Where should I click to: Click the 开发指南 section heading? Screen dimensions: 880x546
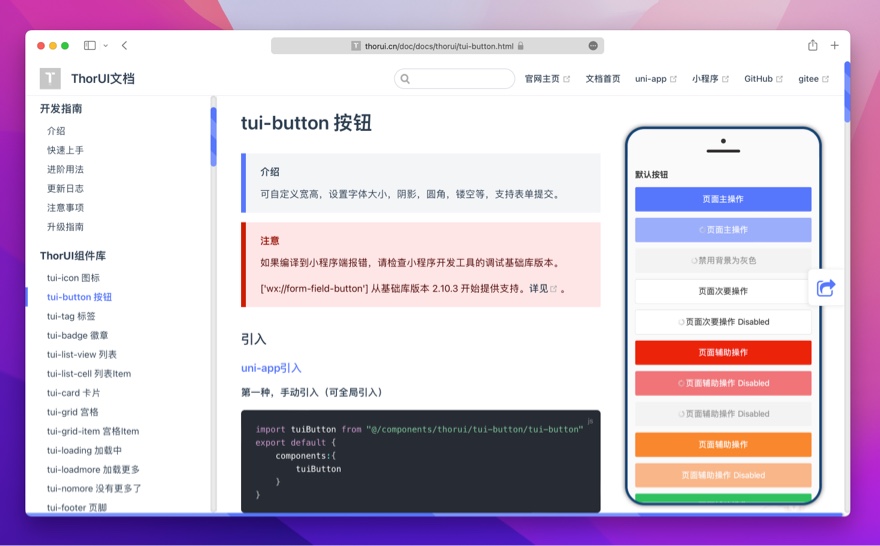(61, 109)
